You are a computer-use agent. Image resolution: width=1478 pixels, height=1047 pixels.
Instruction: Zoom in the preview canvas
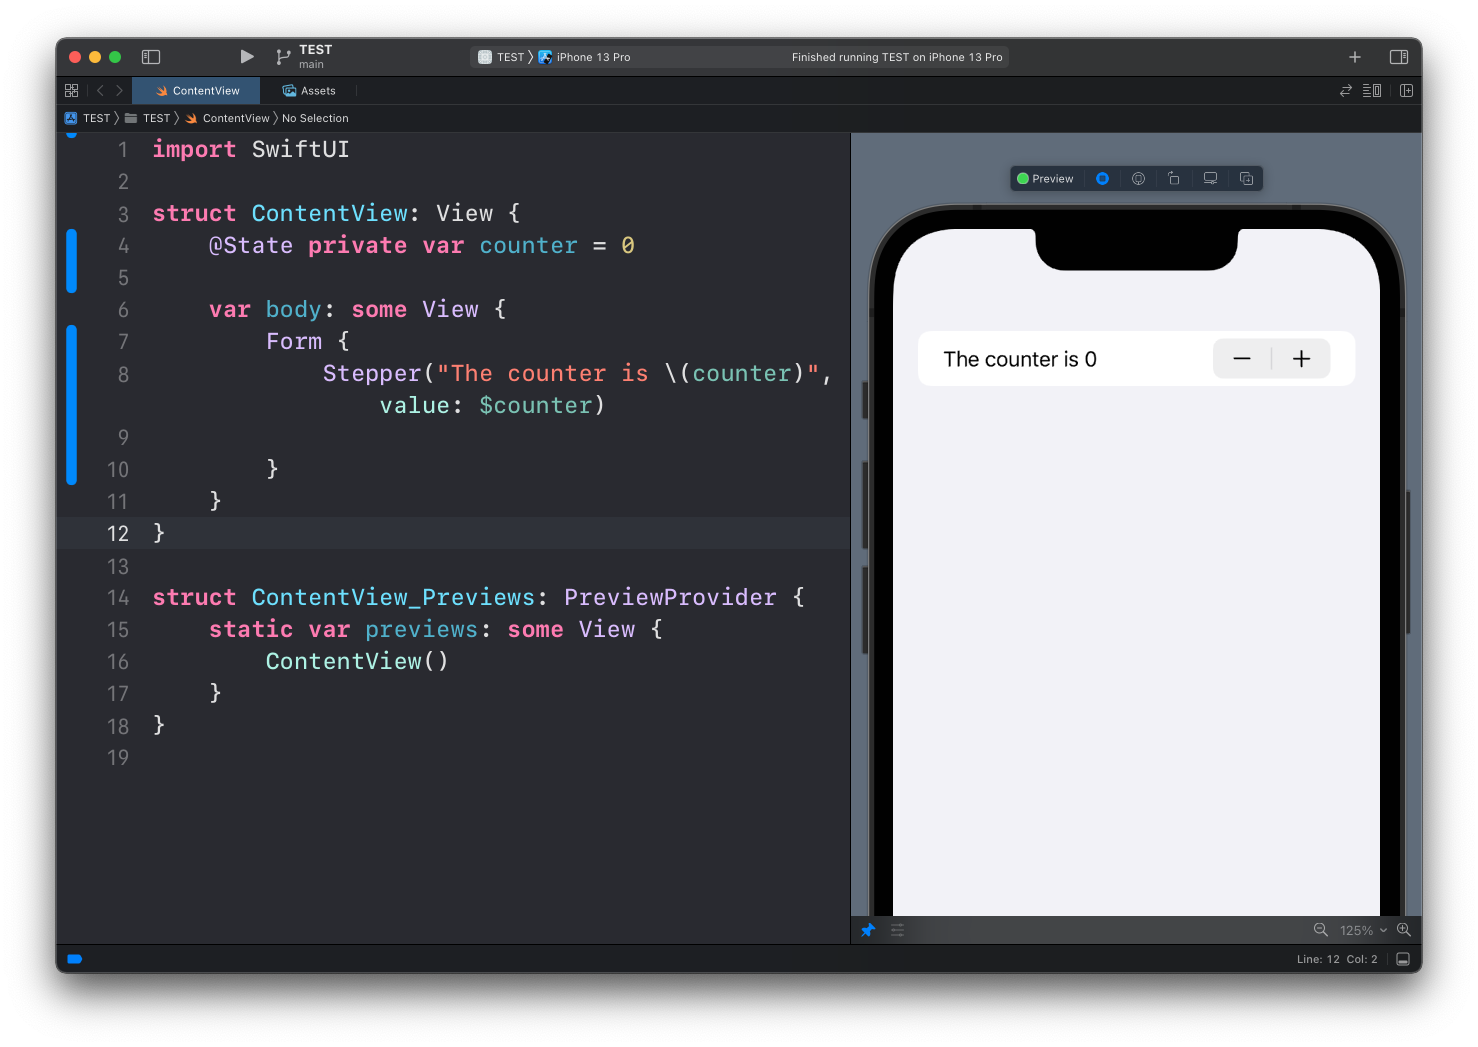coord(1404,930)
